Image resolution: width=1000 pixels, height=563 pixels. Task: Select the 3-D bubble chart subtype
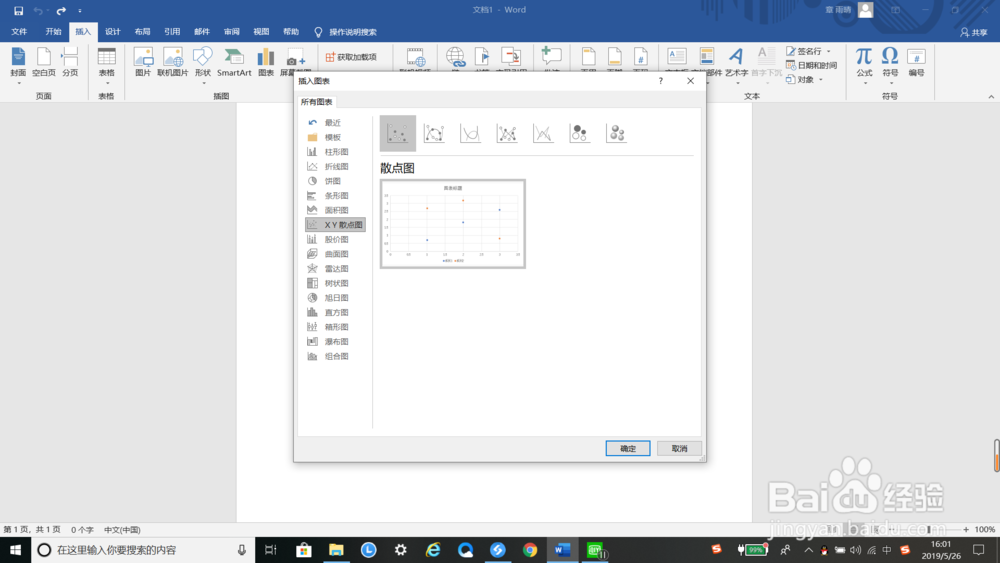(616, 133)
